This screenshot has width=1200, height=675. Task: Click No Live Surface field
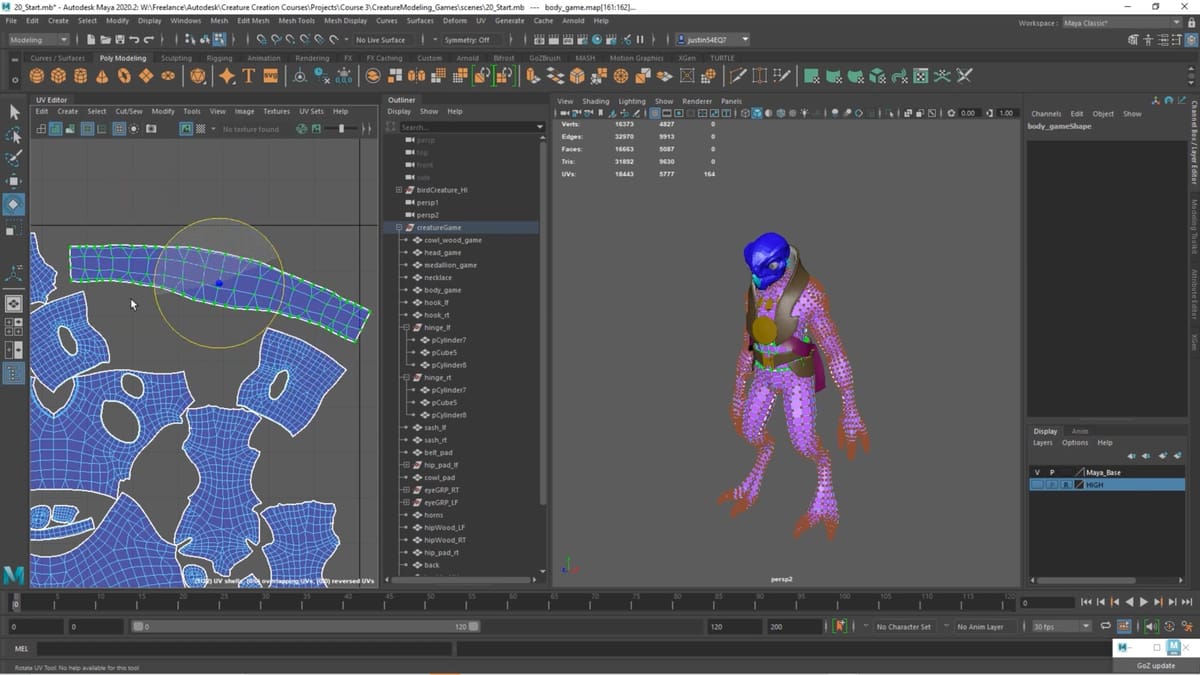380,40
